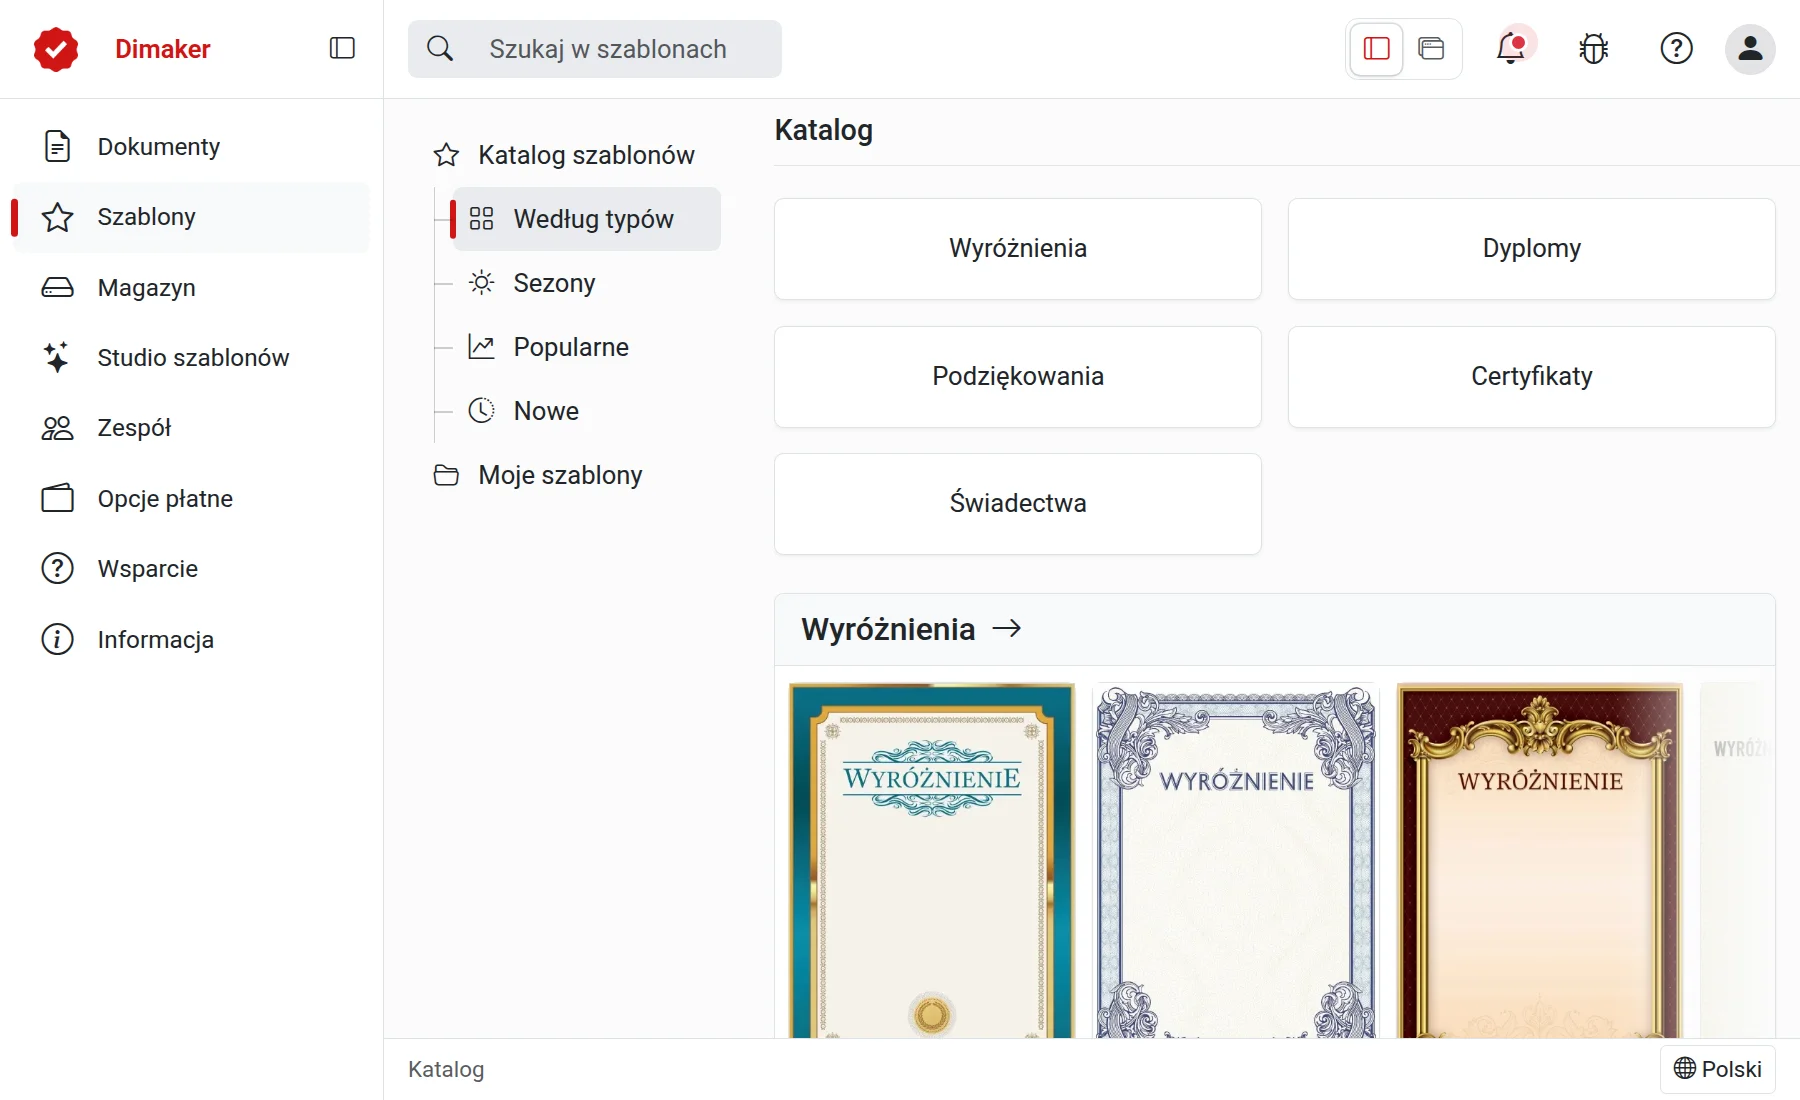Viewport: 1800px width, 1100px height.
Task: Click the Zespół people icon
Action: (57, 428)
